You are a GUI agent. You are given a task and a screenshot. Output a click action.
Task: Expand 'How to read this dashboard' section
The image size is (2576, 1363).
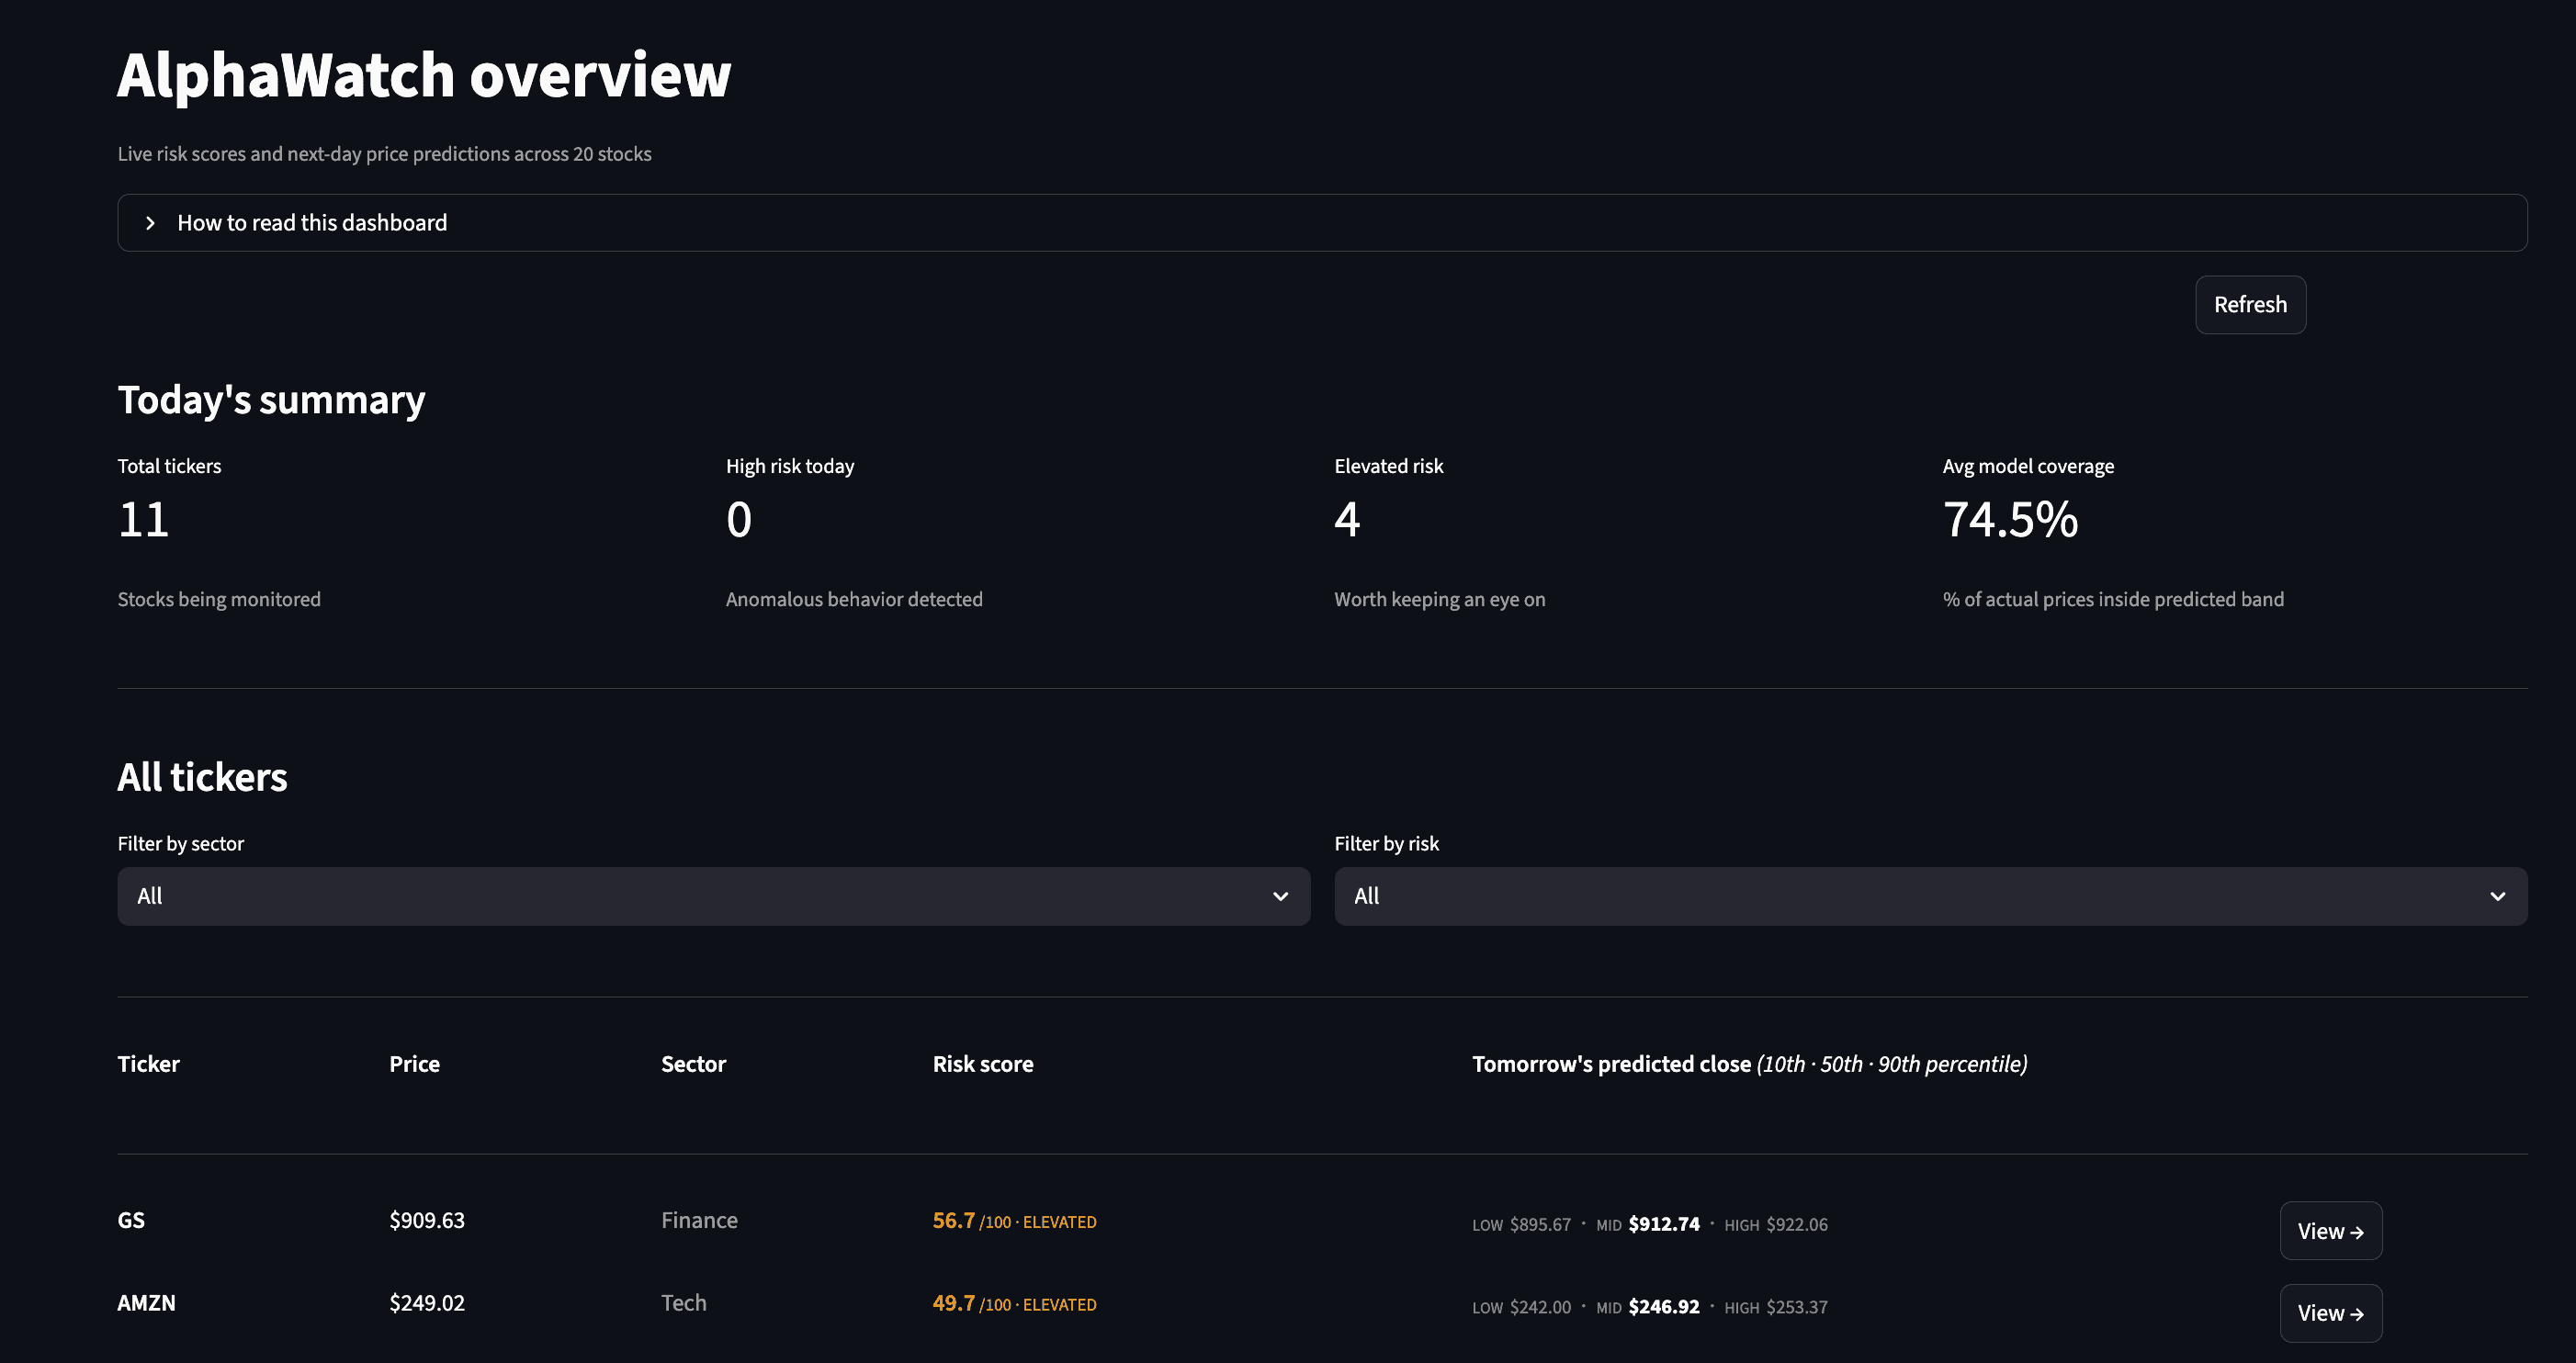point(1322,223)
